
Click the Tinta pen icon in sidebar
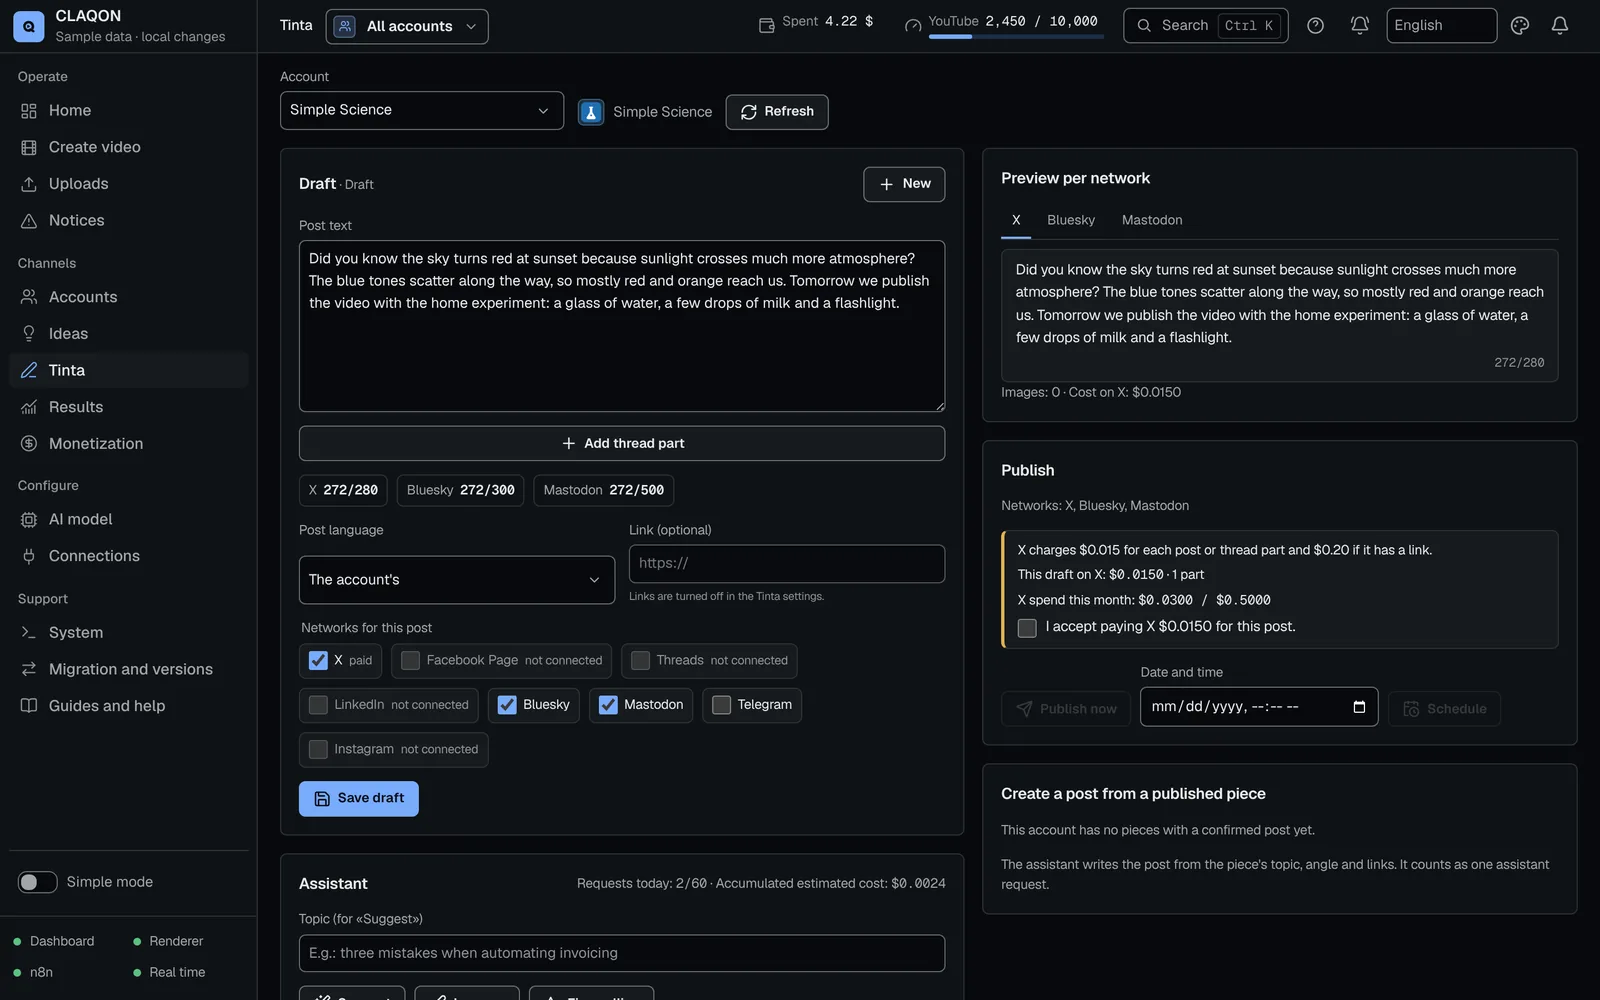pos(29,370)
